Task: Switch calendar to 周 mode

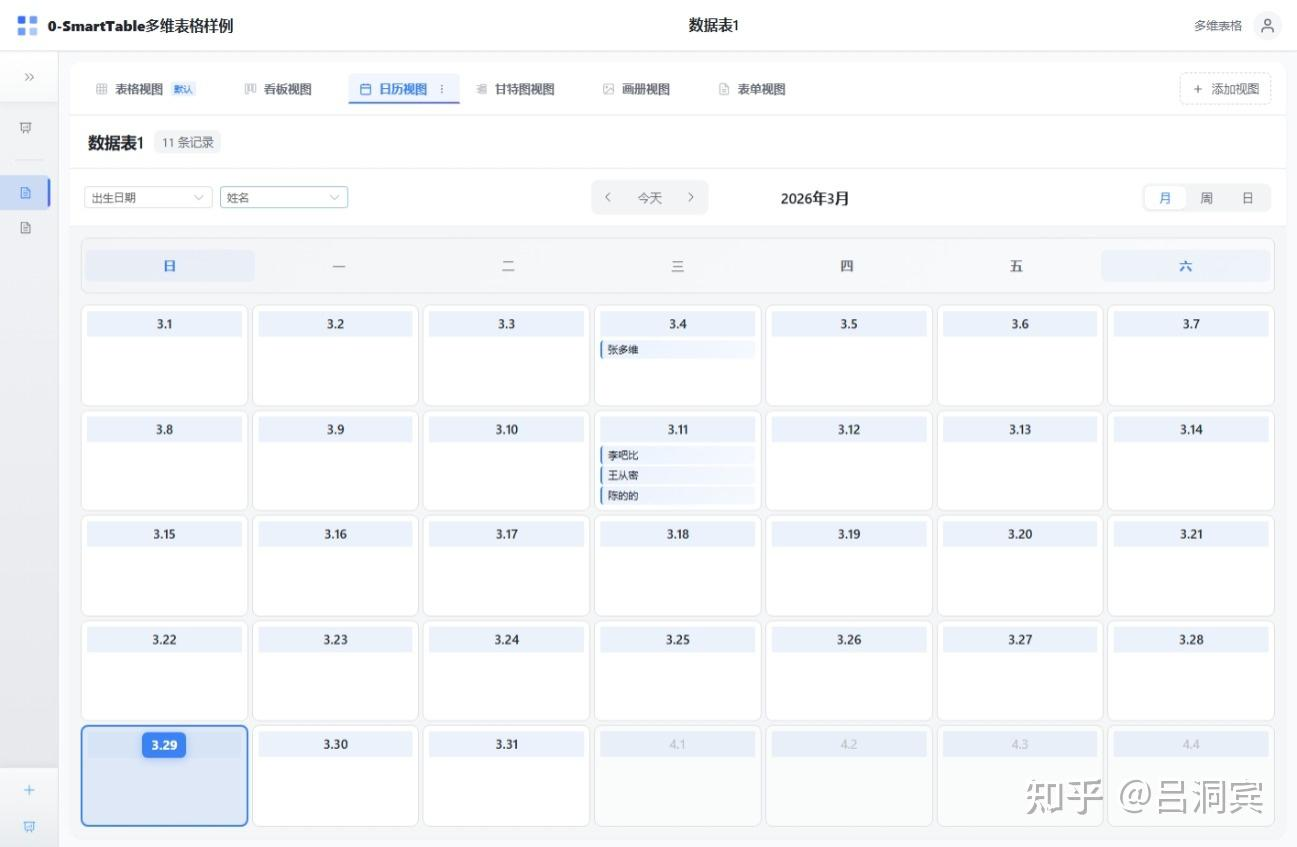Action: [1206, 198]
